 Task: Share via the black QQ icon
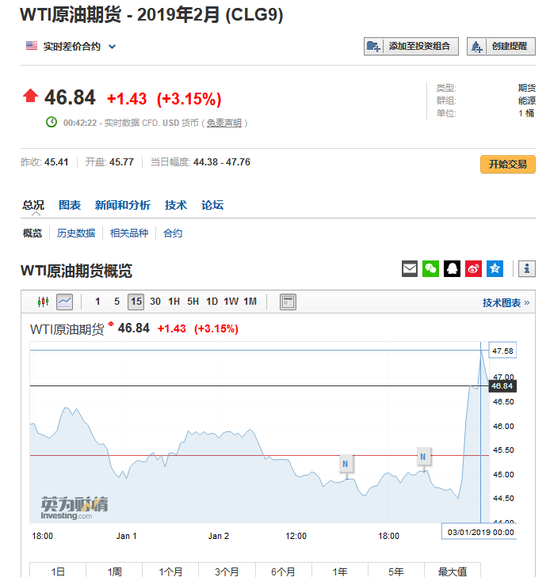452,269
